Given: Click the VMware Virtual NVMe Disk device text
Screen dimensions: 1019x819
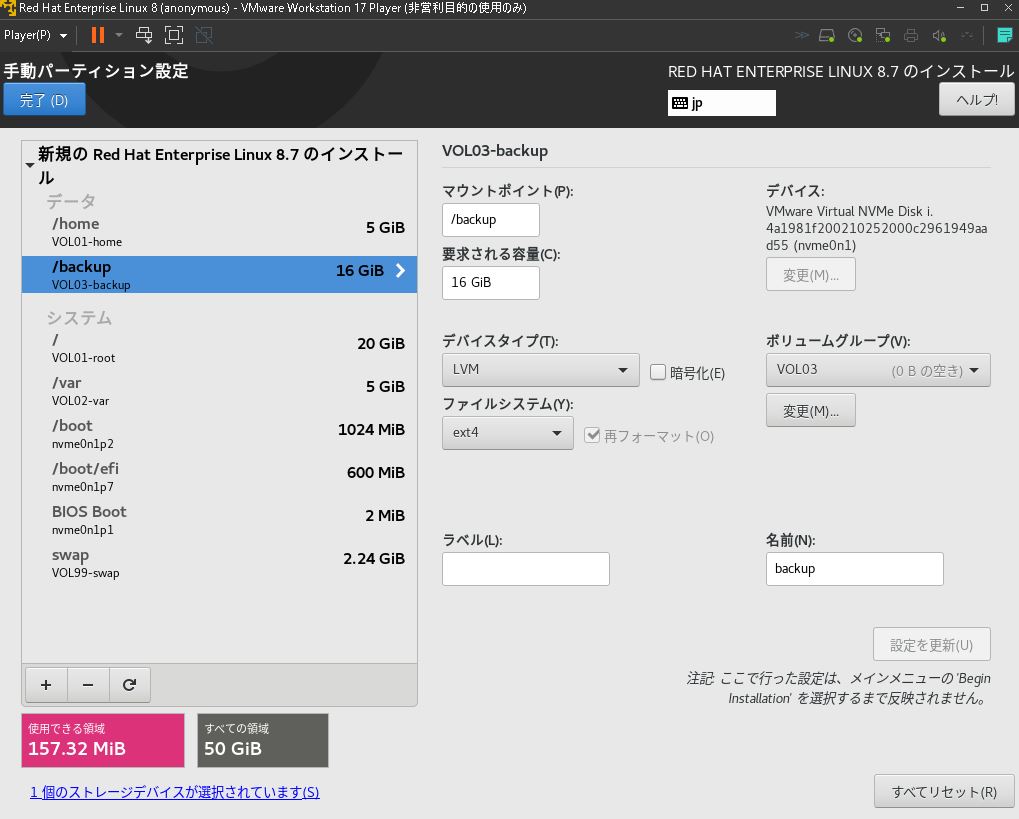Looking at the screenshot, I should click(876, 228).
